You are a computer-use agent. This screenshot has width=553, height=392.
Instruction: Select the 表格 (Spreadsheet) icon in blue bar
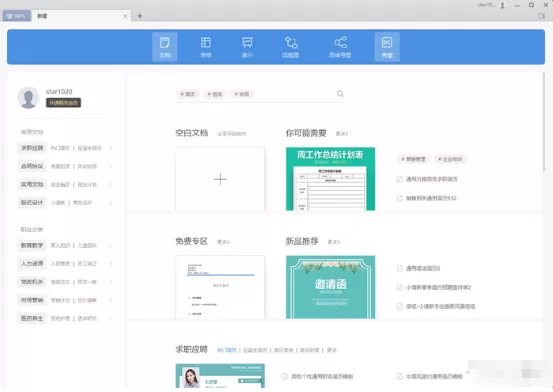[x=206, y=47]
